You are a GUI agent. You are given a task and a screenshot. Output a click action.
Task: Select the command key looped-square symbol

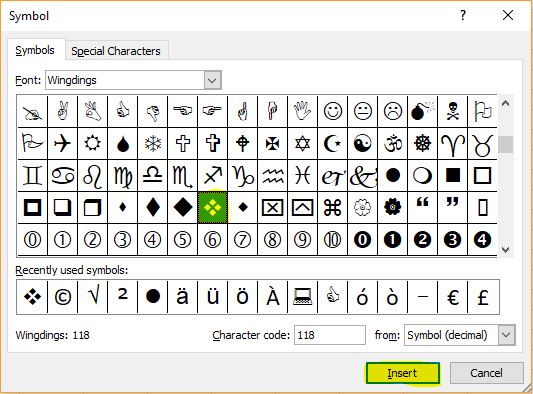pyautogui.click(x=332, y=207)
